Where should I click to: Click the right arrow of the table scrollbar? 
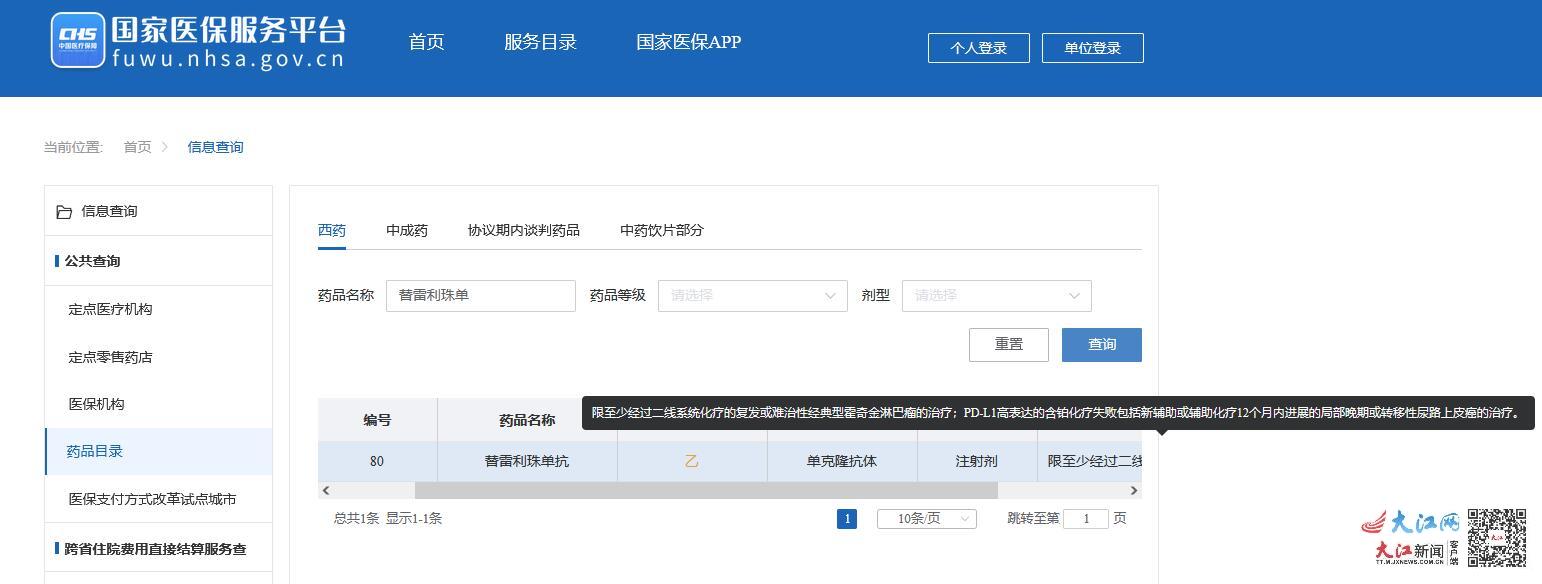pyautogui.click(x=1133, y=490)
